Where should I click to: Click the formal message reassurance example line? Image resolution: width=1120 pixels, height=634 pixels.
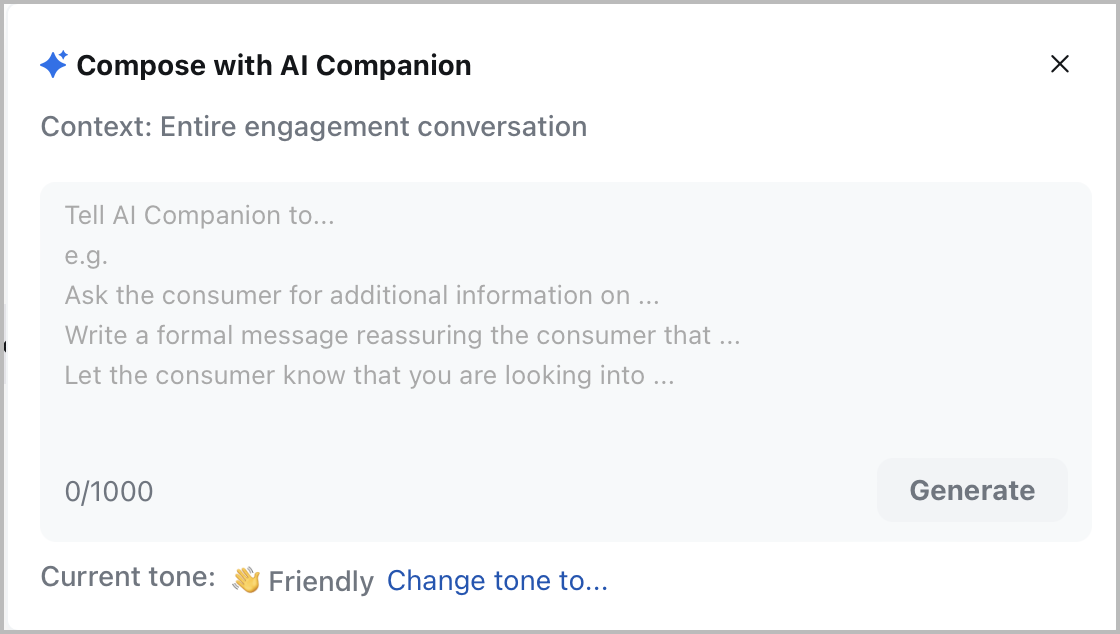(x=403, y=335)
